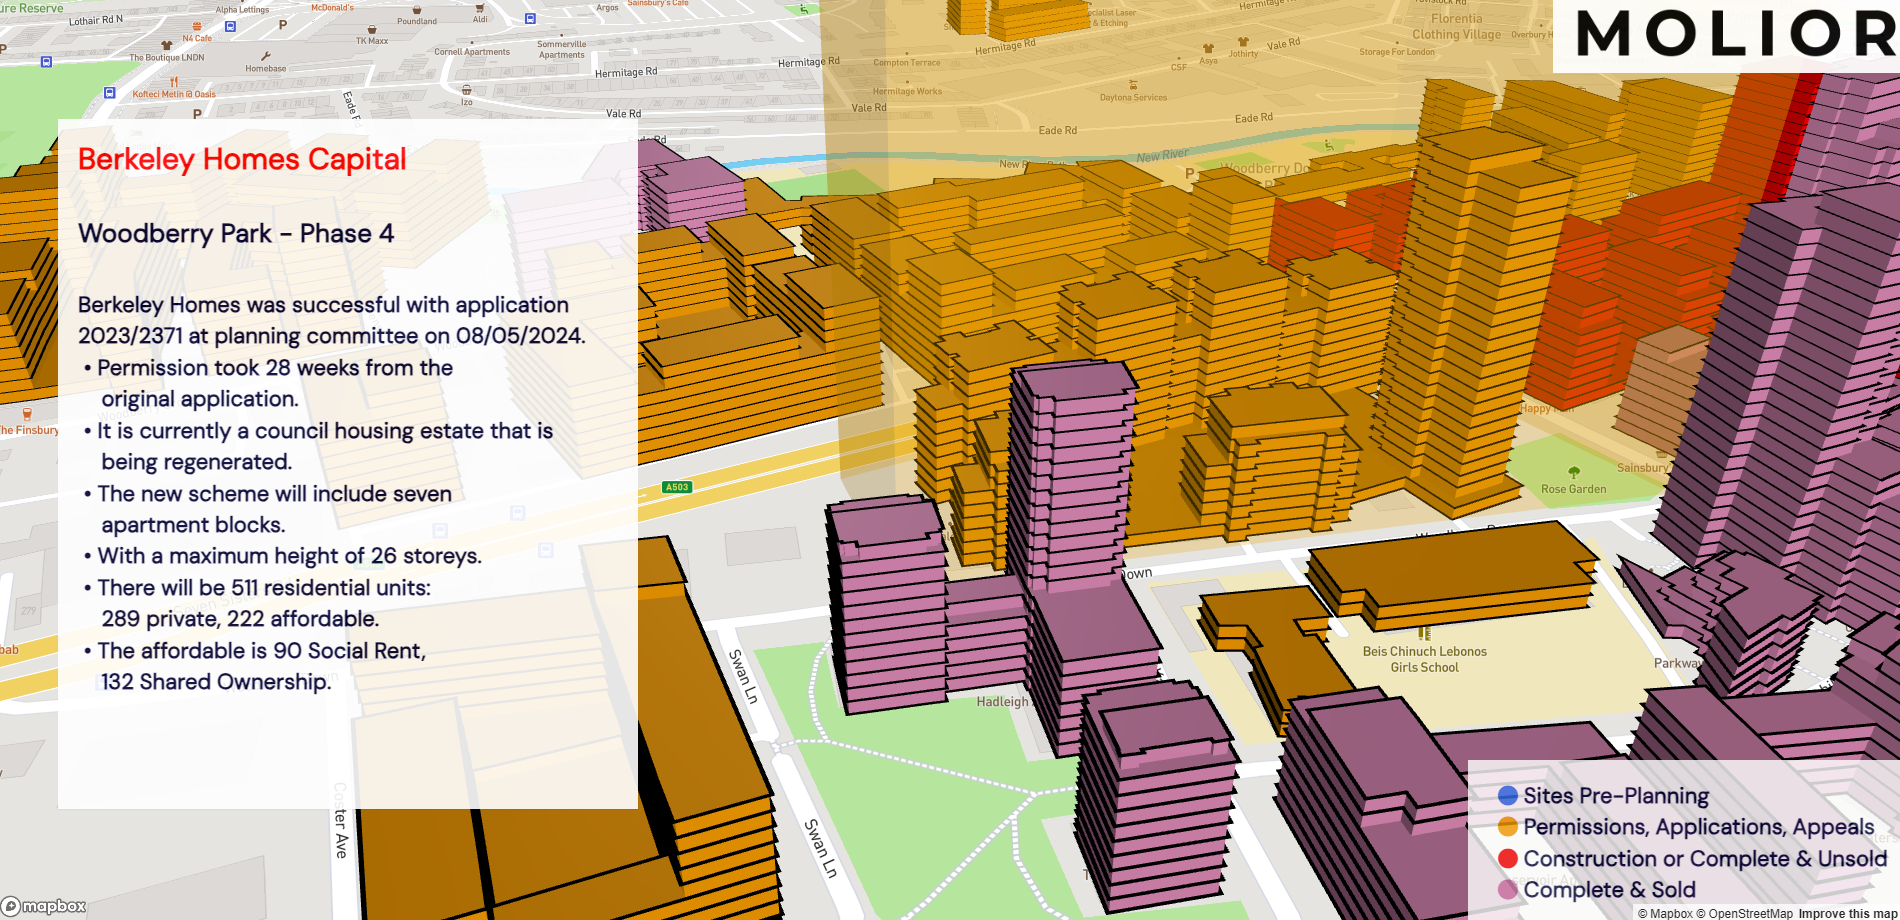This screenshot has height=920, width=1900.
Task: Open the Homebase wrench icon marker
Action: click(x=266, y=57)
